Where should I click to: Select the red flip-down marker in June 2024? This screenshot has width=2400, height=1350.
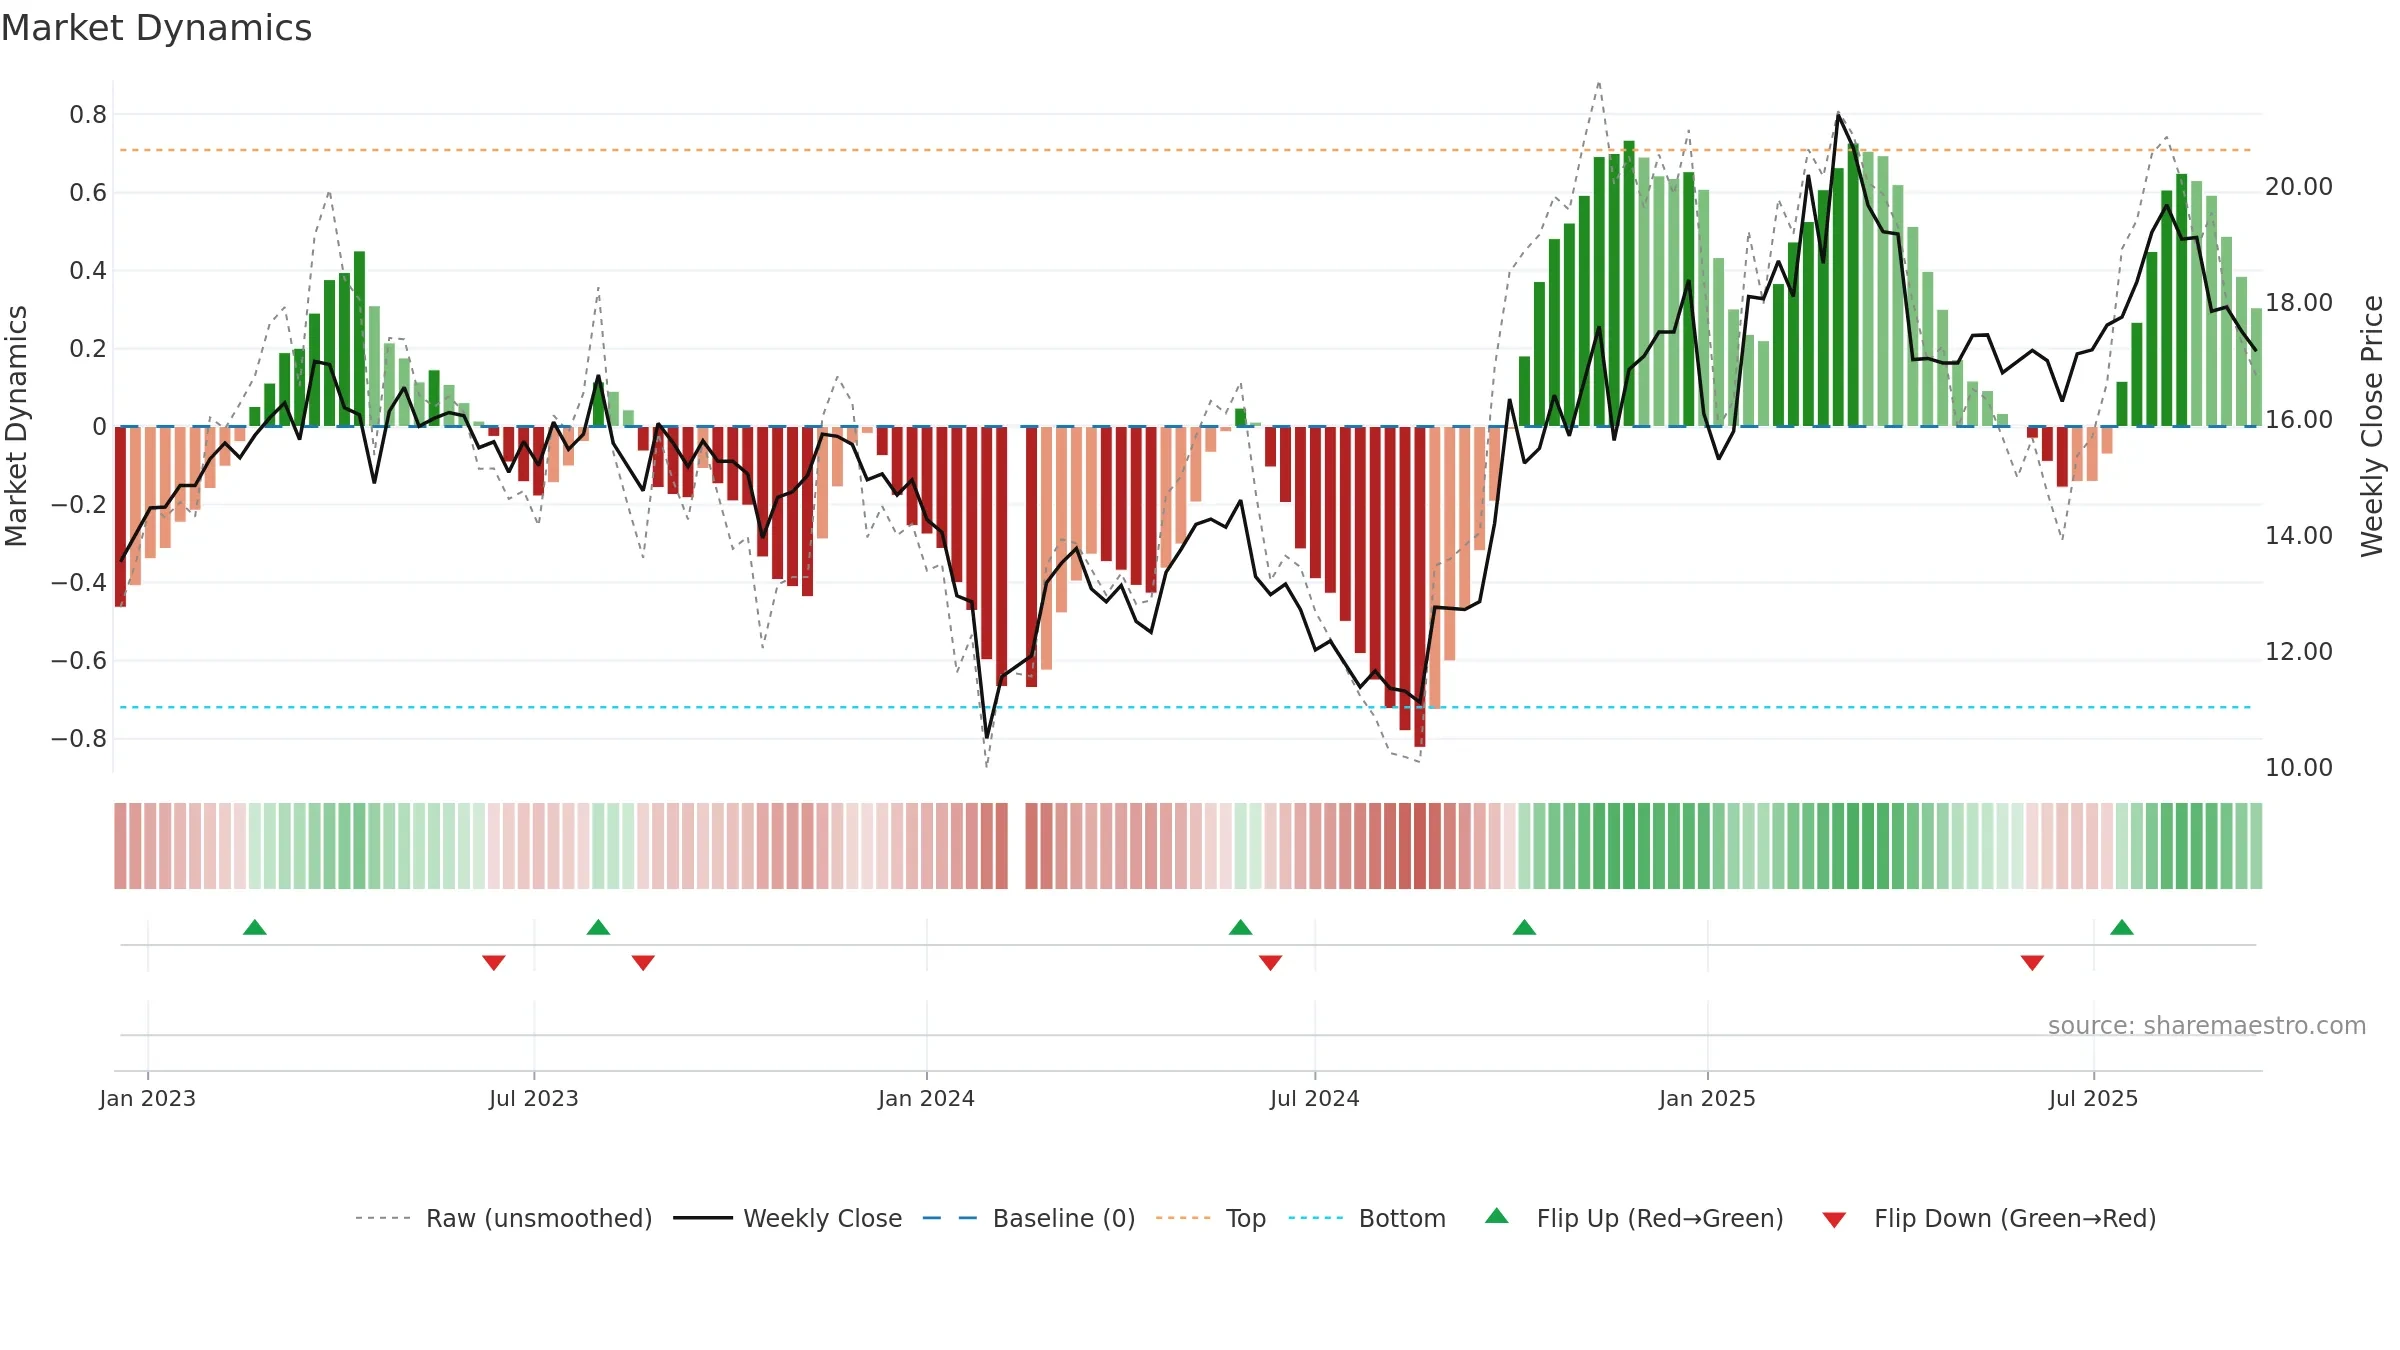click(1270, 962)
